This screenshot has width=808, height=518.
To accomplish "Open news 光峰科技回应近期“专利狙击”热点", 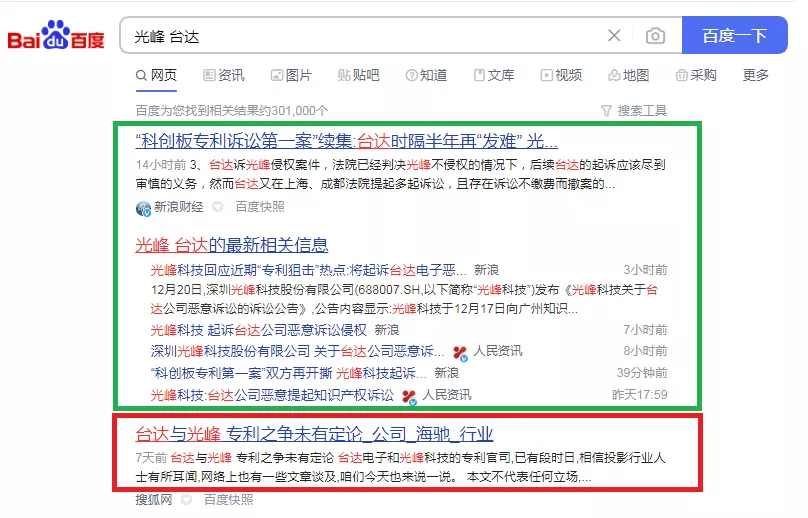I will tap(308, 270).
